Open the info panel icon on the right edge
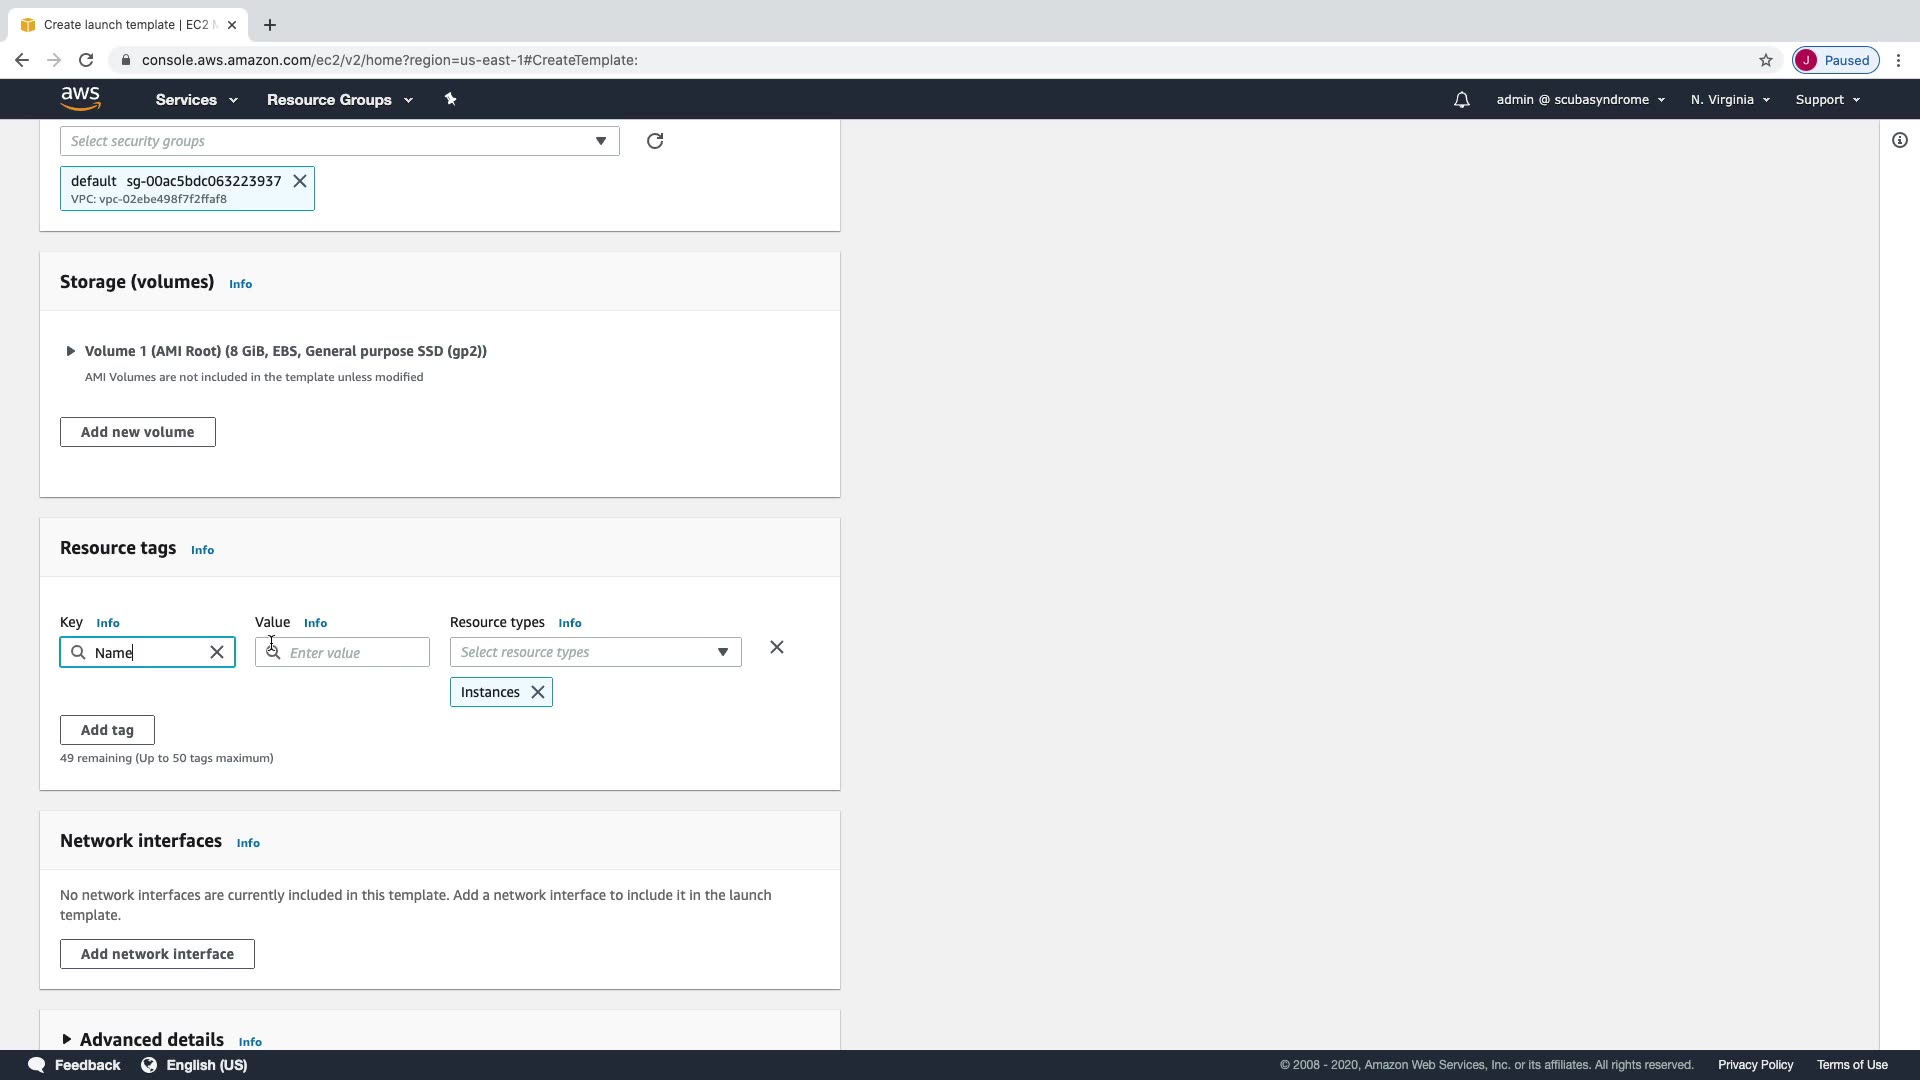Image resolution: width=1920 pixels, height=1080 pixels. click(1900, 141)
